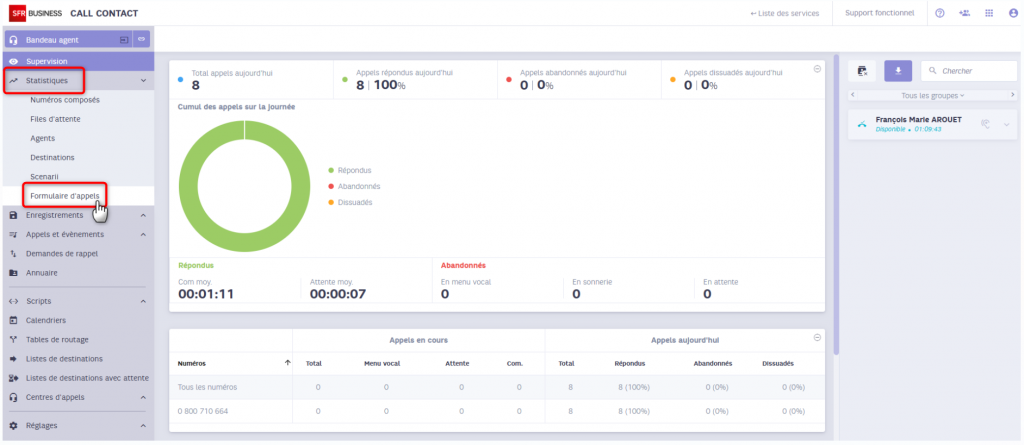Open Support fonctionnel link
1024x445 pixels.
coord(879,13)
